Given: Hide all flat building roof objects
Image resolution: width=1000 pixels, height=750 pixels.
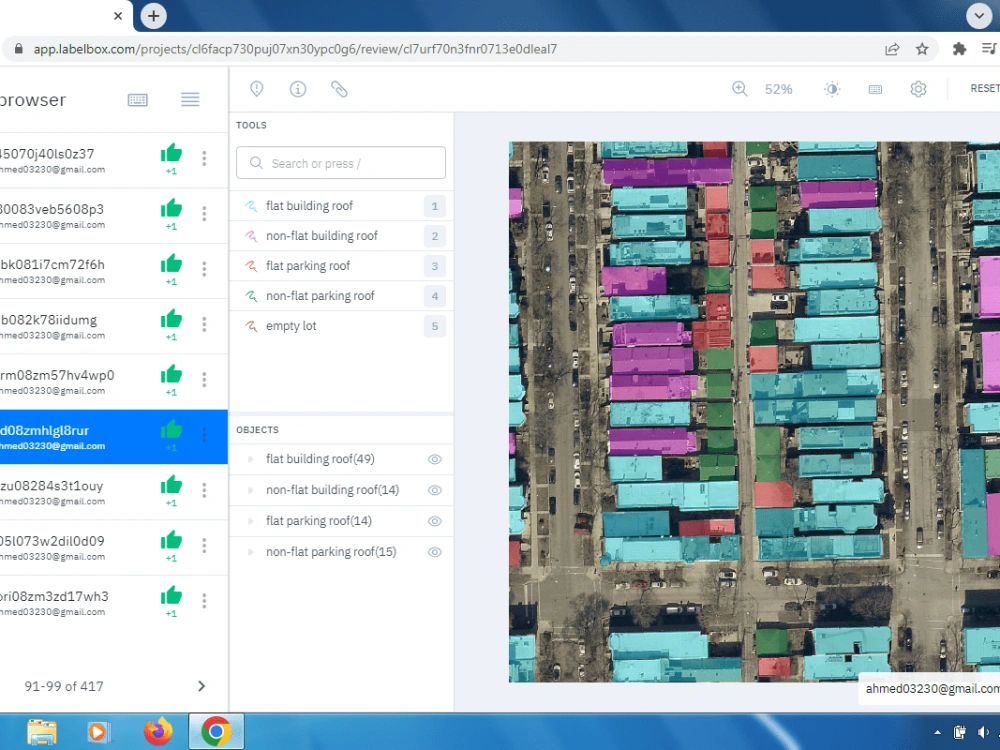Looking at the screenshot, I should 434,459.
